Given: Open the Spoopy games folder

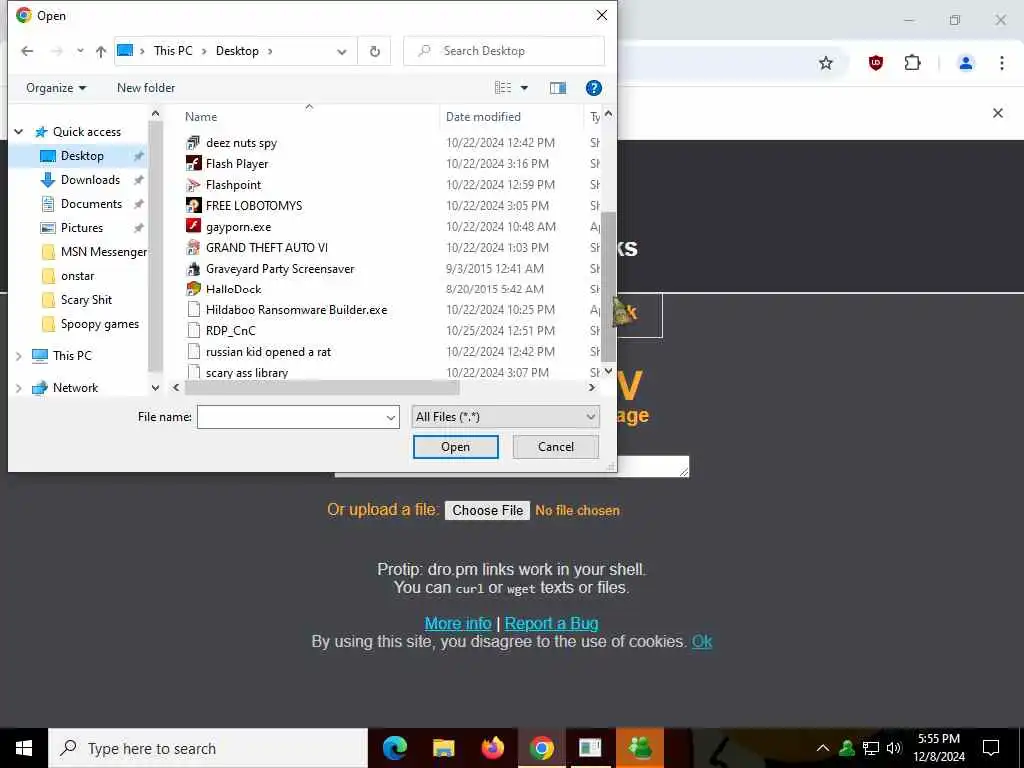Looking at the screenshot, I should tap(99, 324).
